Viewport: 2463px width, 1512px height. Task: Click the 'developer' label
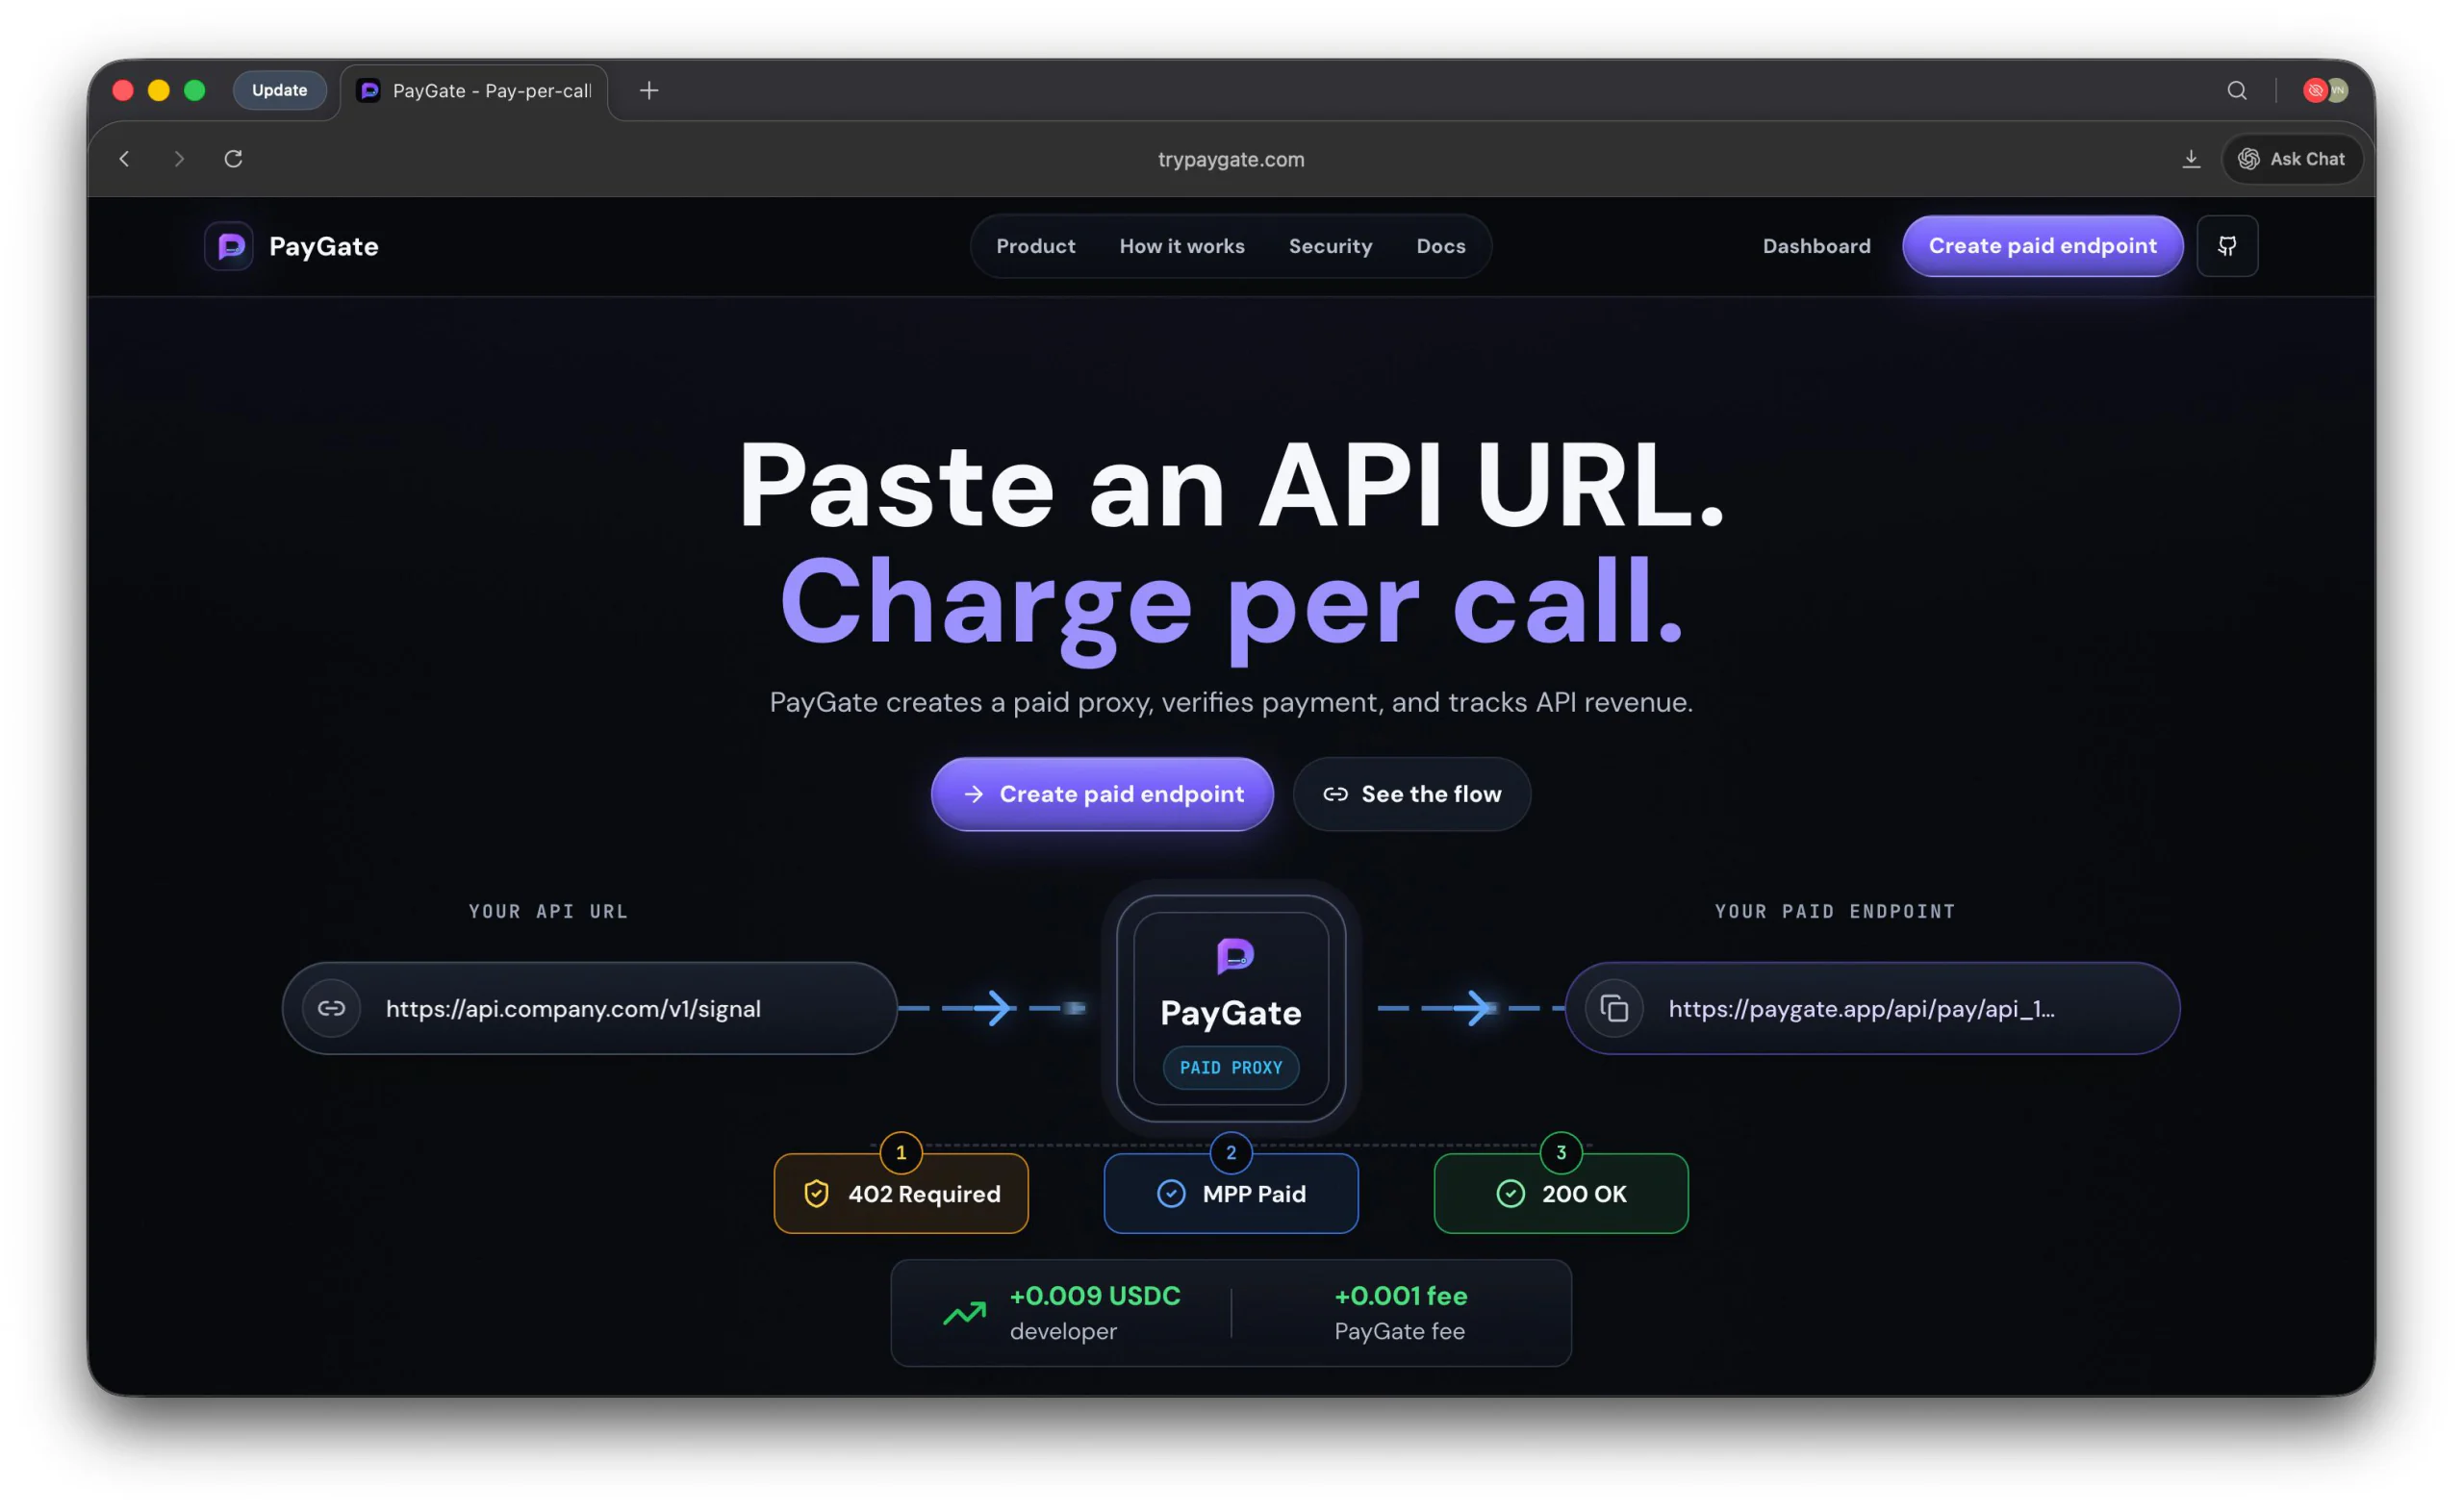click(x=1063, y=1331)
